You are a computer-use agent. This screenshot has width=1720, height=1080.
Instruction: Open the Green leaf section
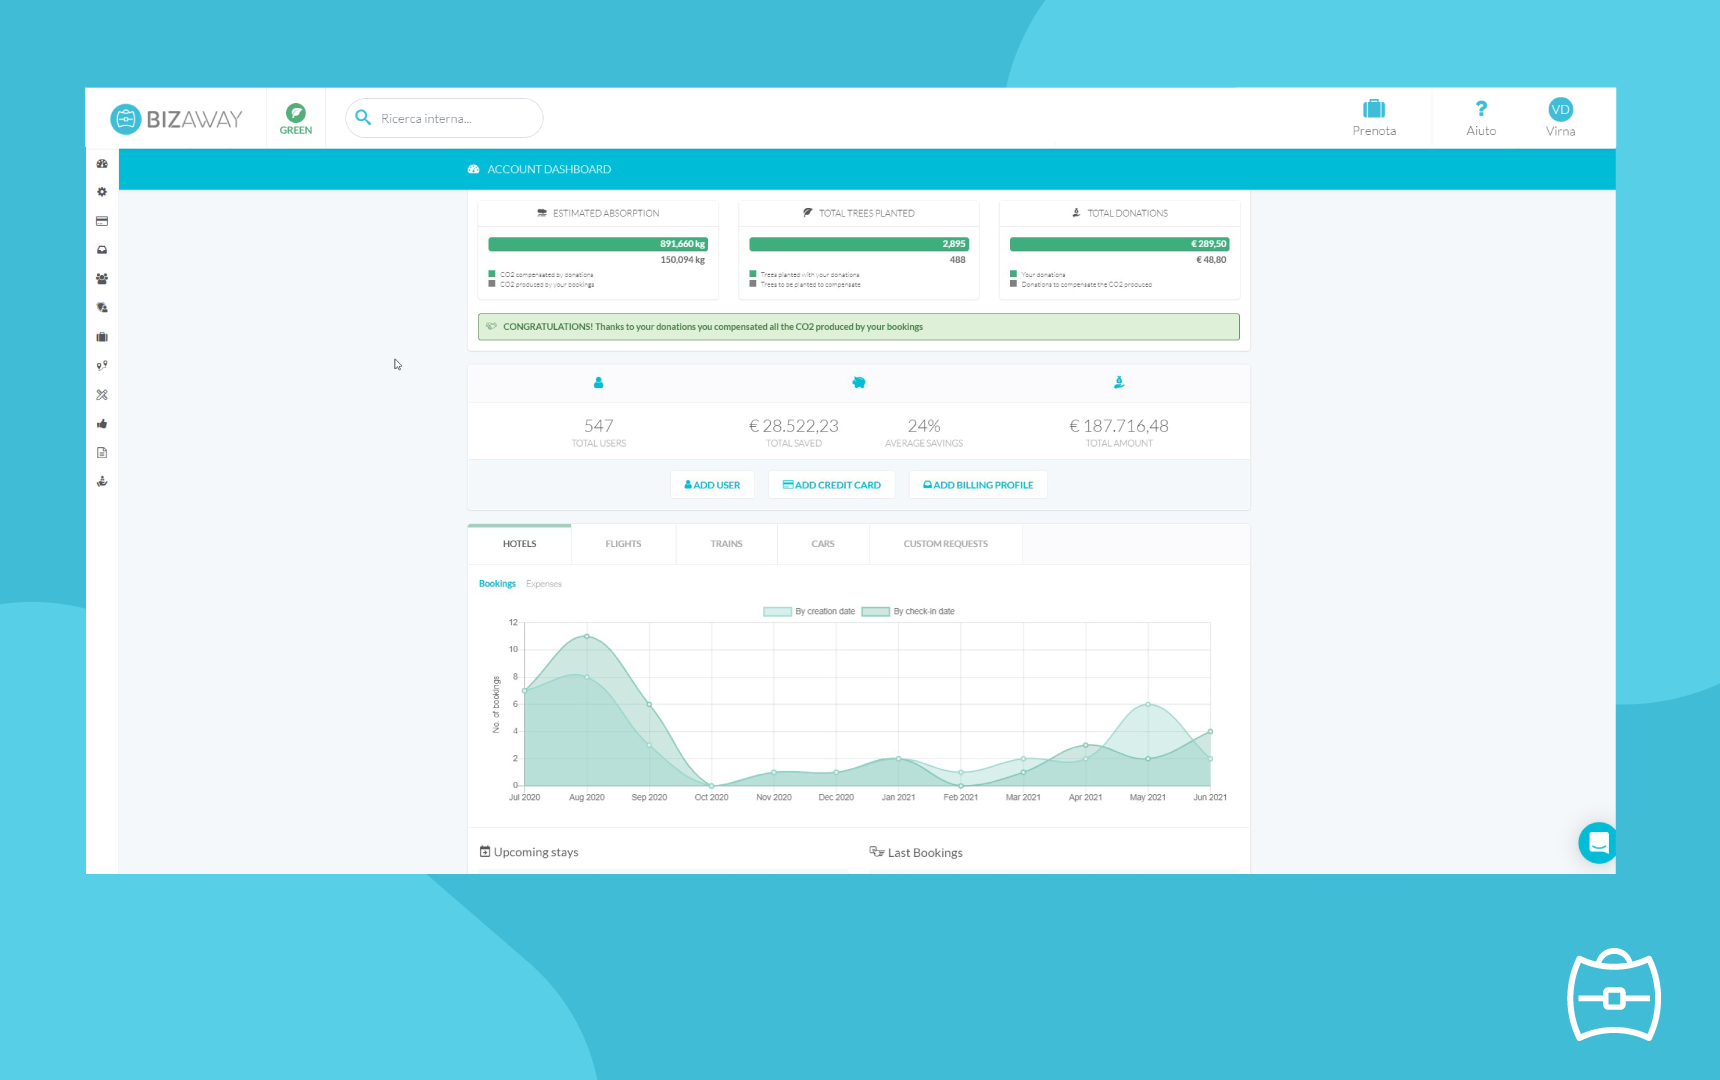point(296,118)
